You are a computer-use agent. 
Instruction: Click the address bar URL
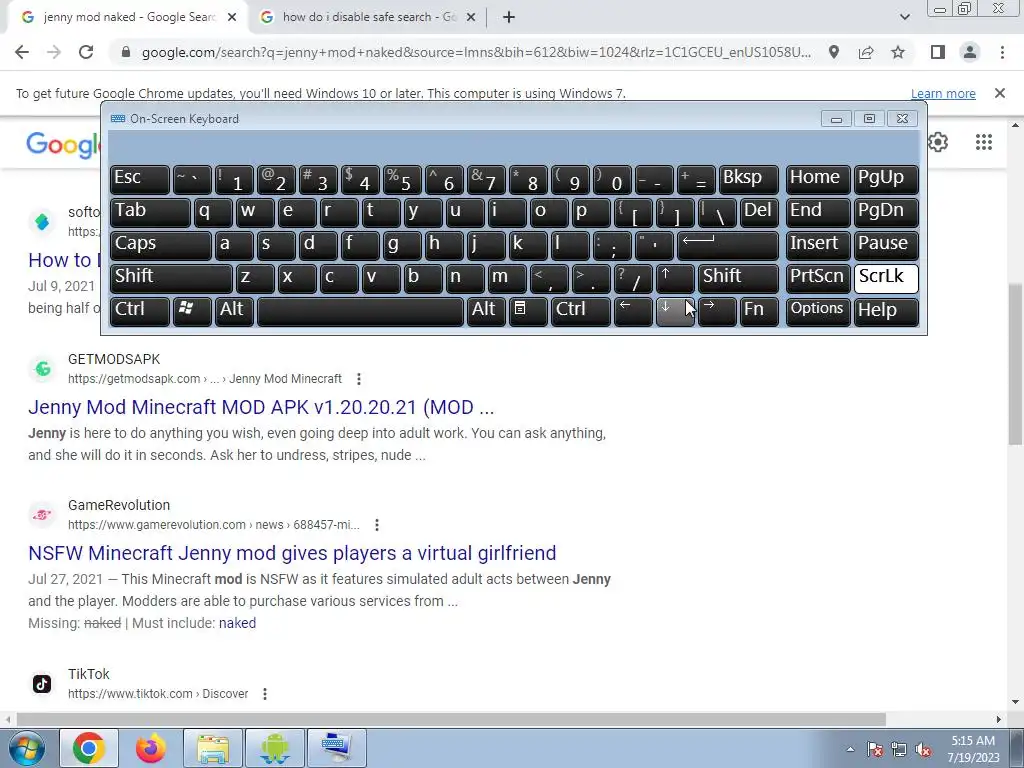coord(476,52)
